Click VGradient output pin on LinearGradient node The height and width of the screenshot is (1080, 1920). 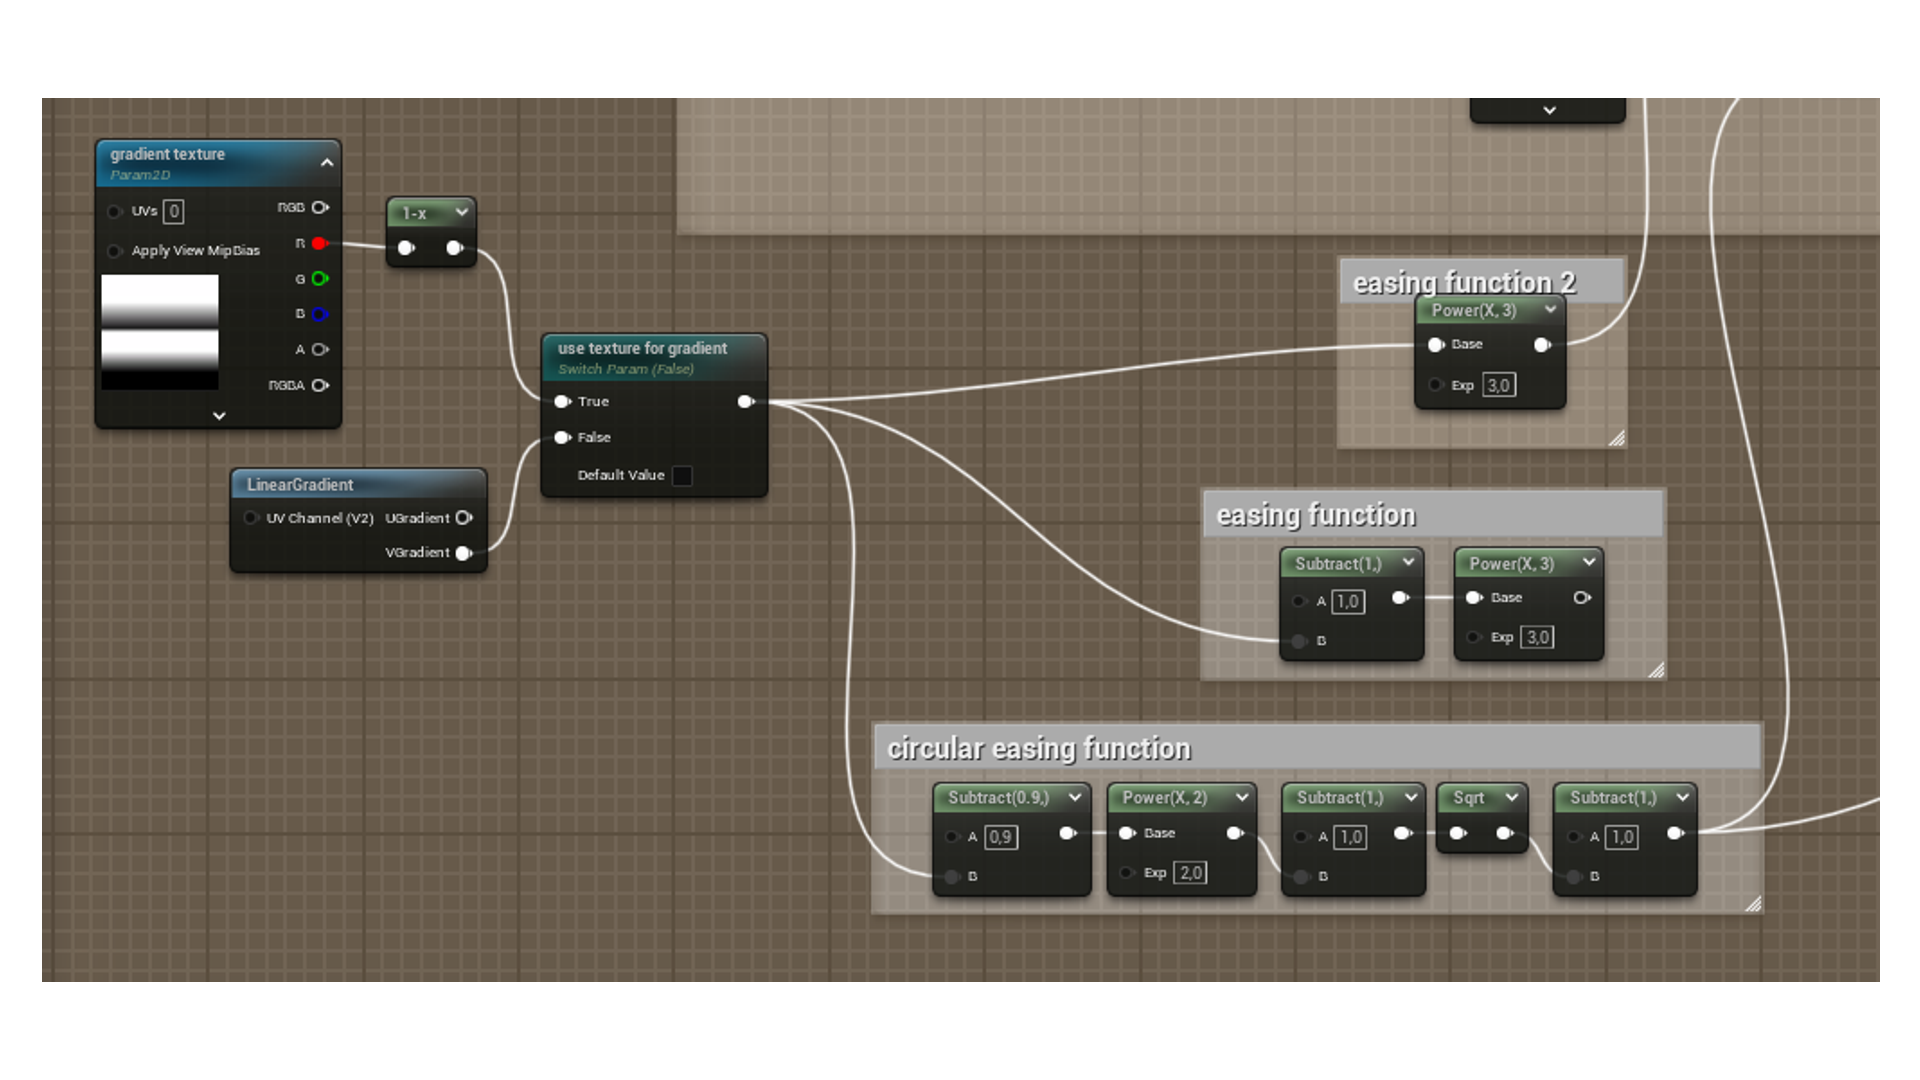pos(464,553)
